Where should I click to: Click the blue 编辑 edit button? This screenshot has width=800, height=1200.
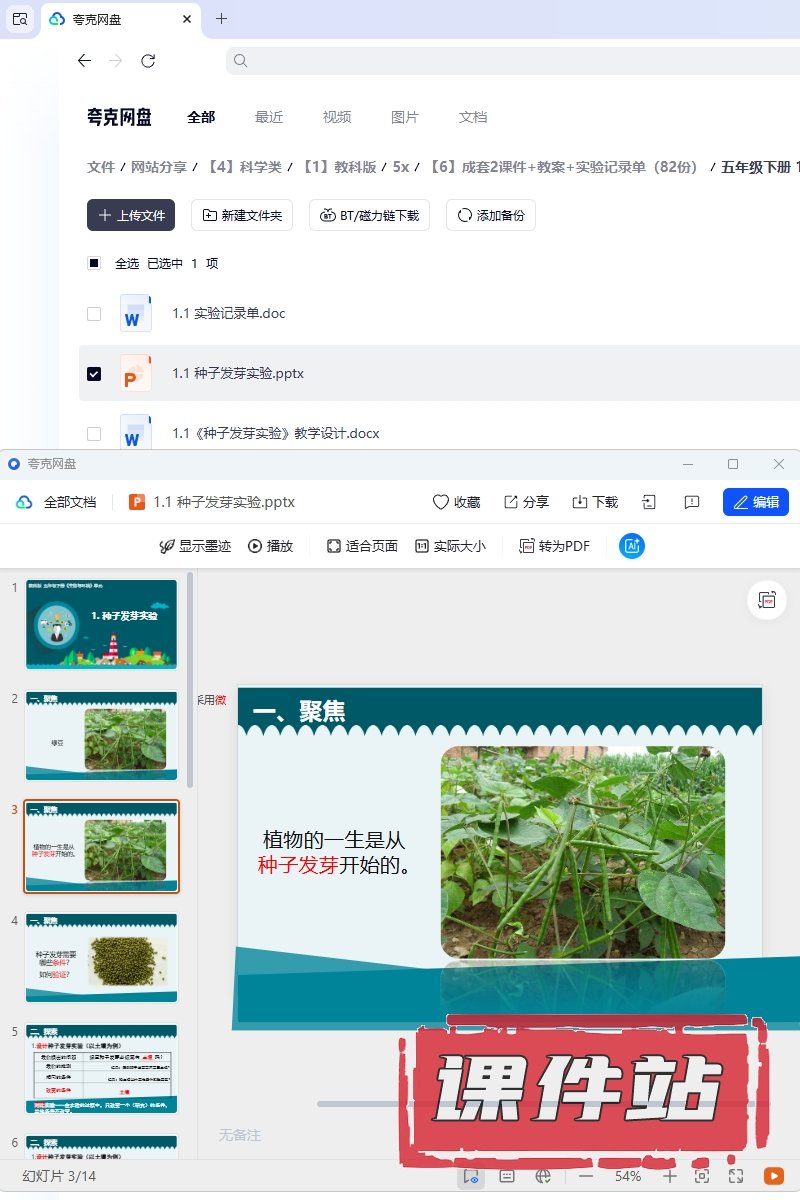[755, 502]
